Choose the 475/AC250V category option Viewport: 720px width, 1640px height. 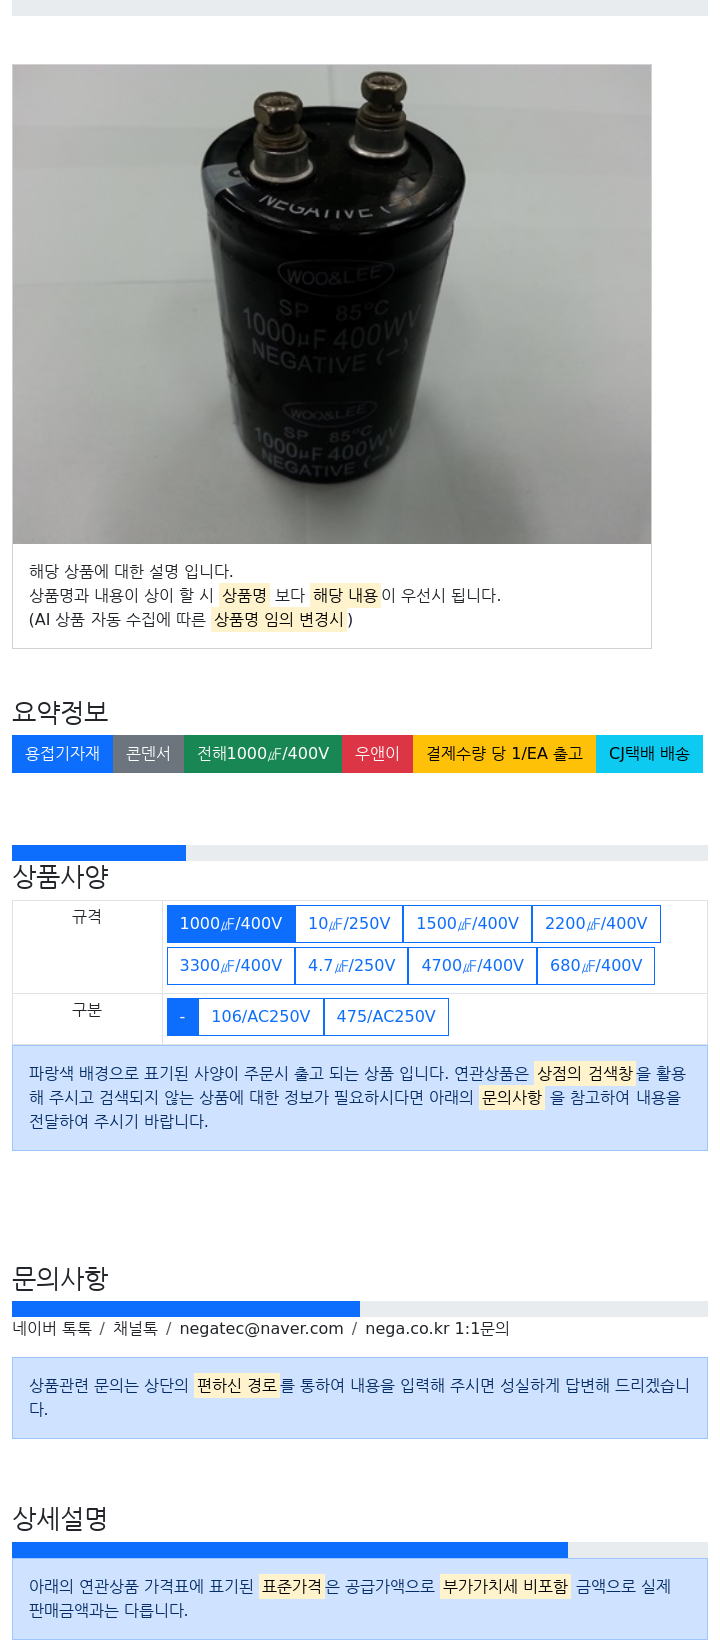point(386,1017)
